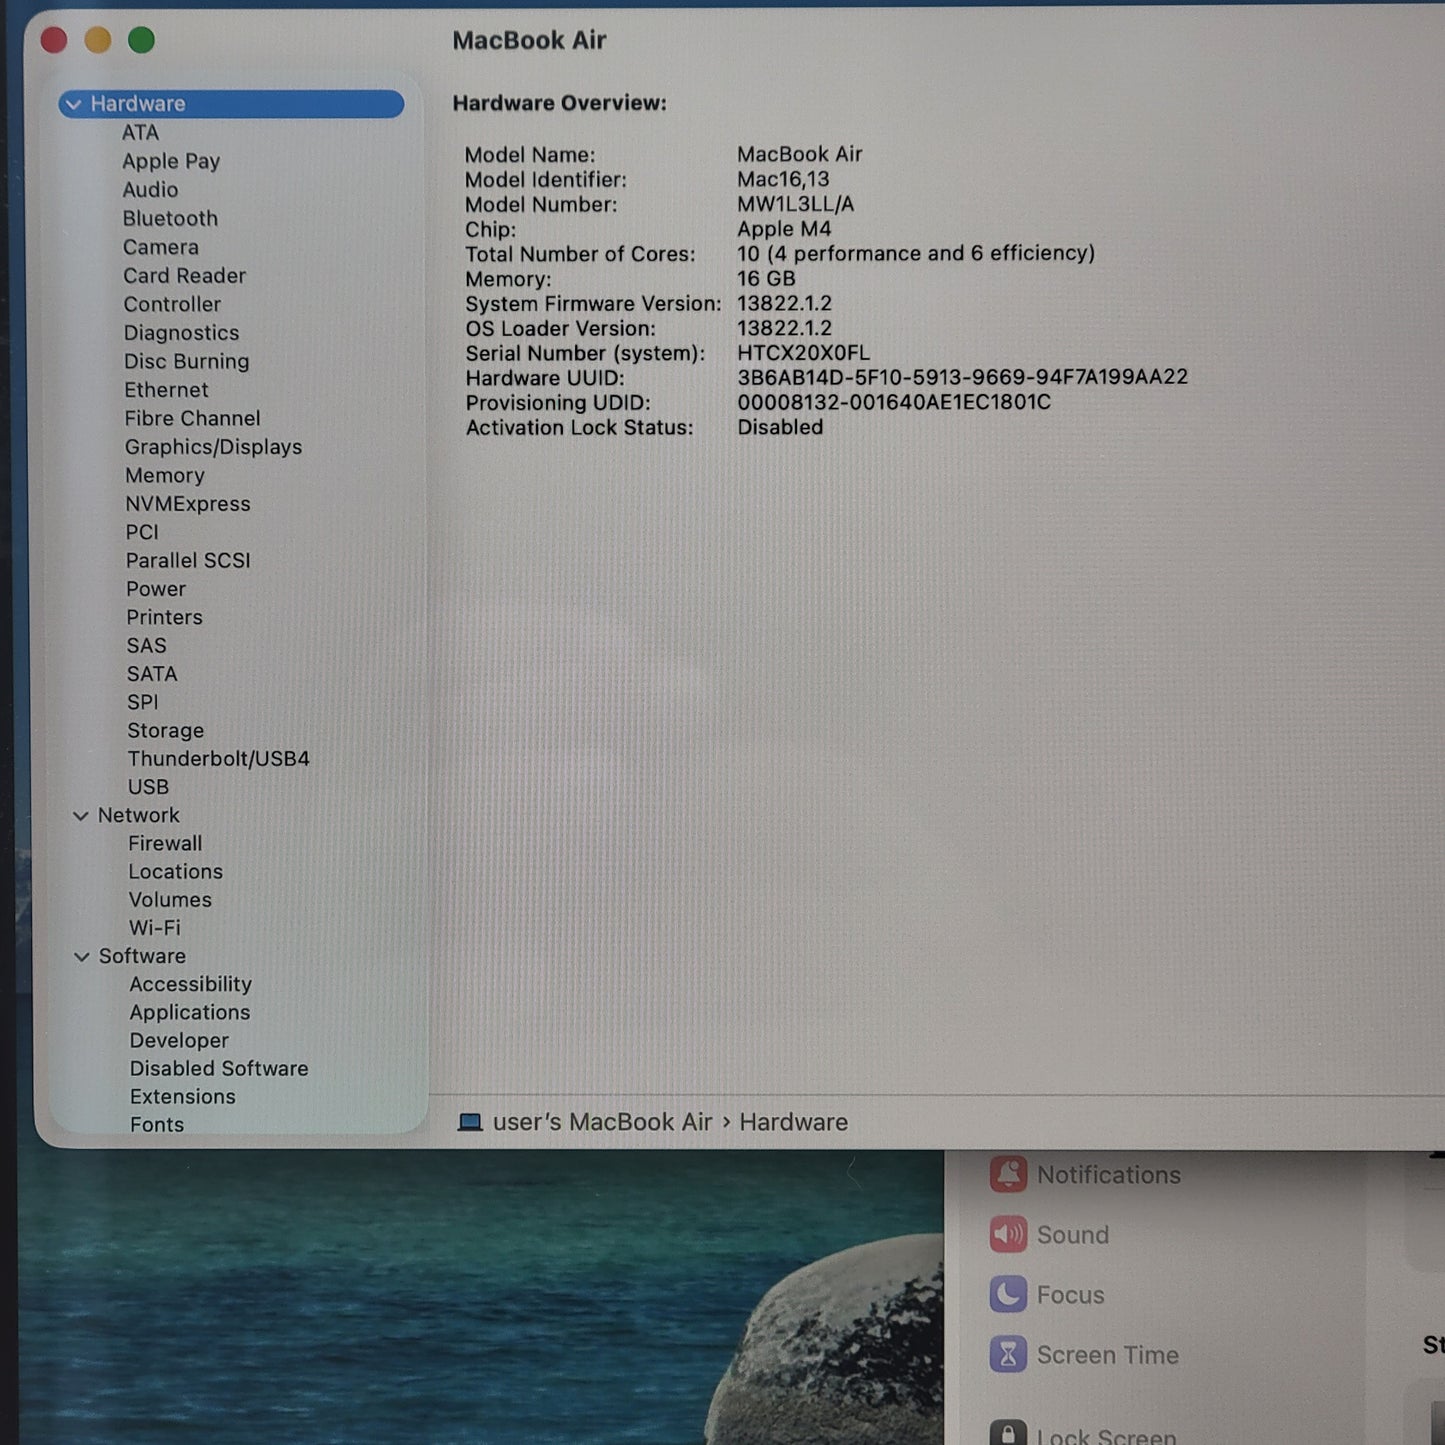Viewport: 1445px width, 1445px height.
Task: Select Bluetooth in the hardware sidebar
Action: click(x=170, y=218)
